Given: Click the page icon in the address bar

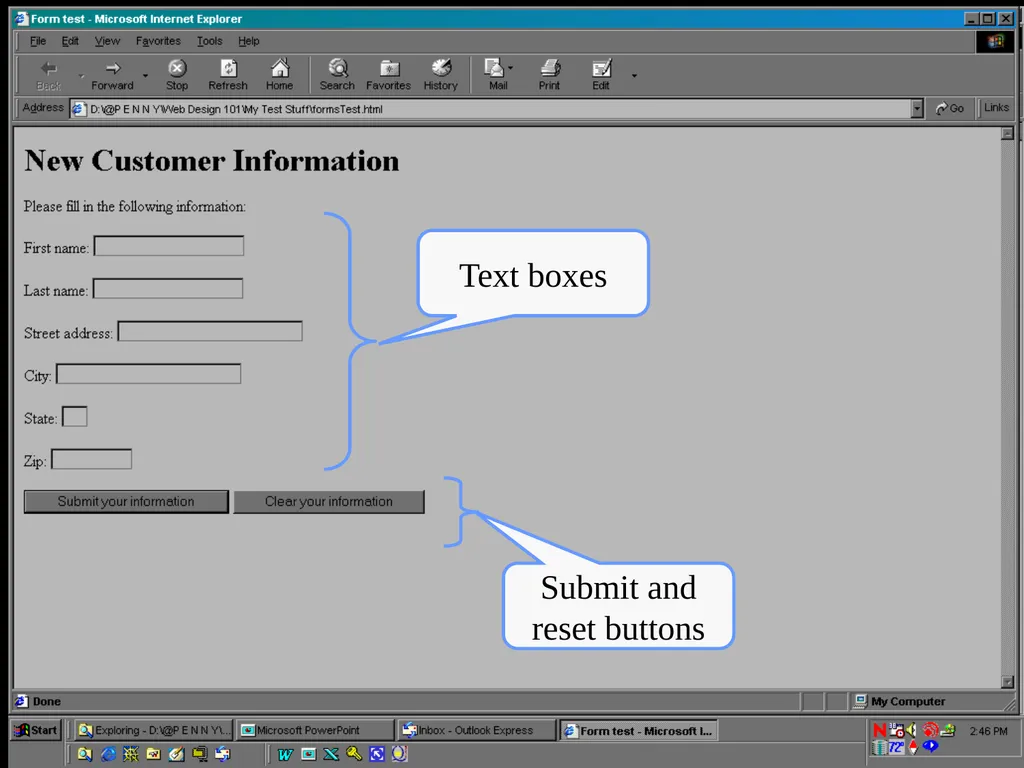Looking at the screenshot, I should tap(78, 109).
